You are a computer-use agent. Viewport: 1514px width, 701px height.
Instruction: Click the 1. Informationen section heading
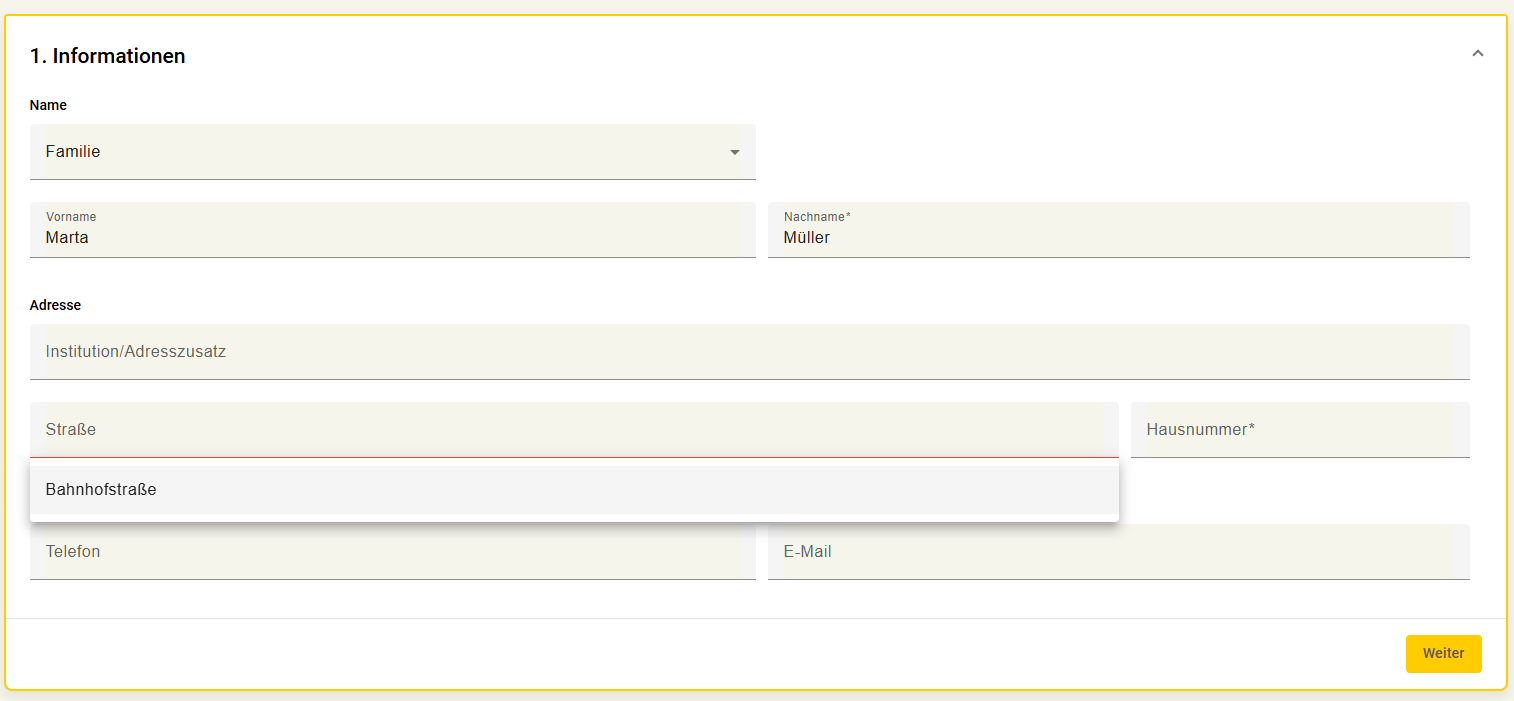(108, 56)
